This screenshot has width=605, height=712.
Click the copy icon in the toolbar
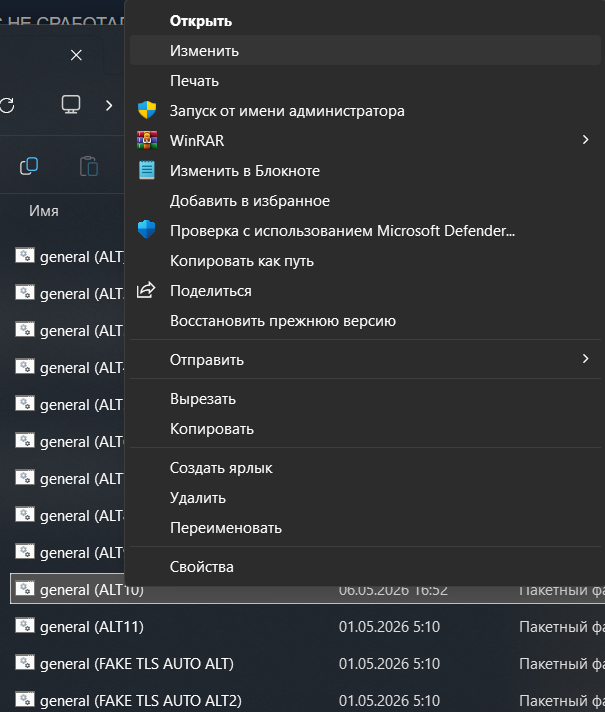point(29,166)
